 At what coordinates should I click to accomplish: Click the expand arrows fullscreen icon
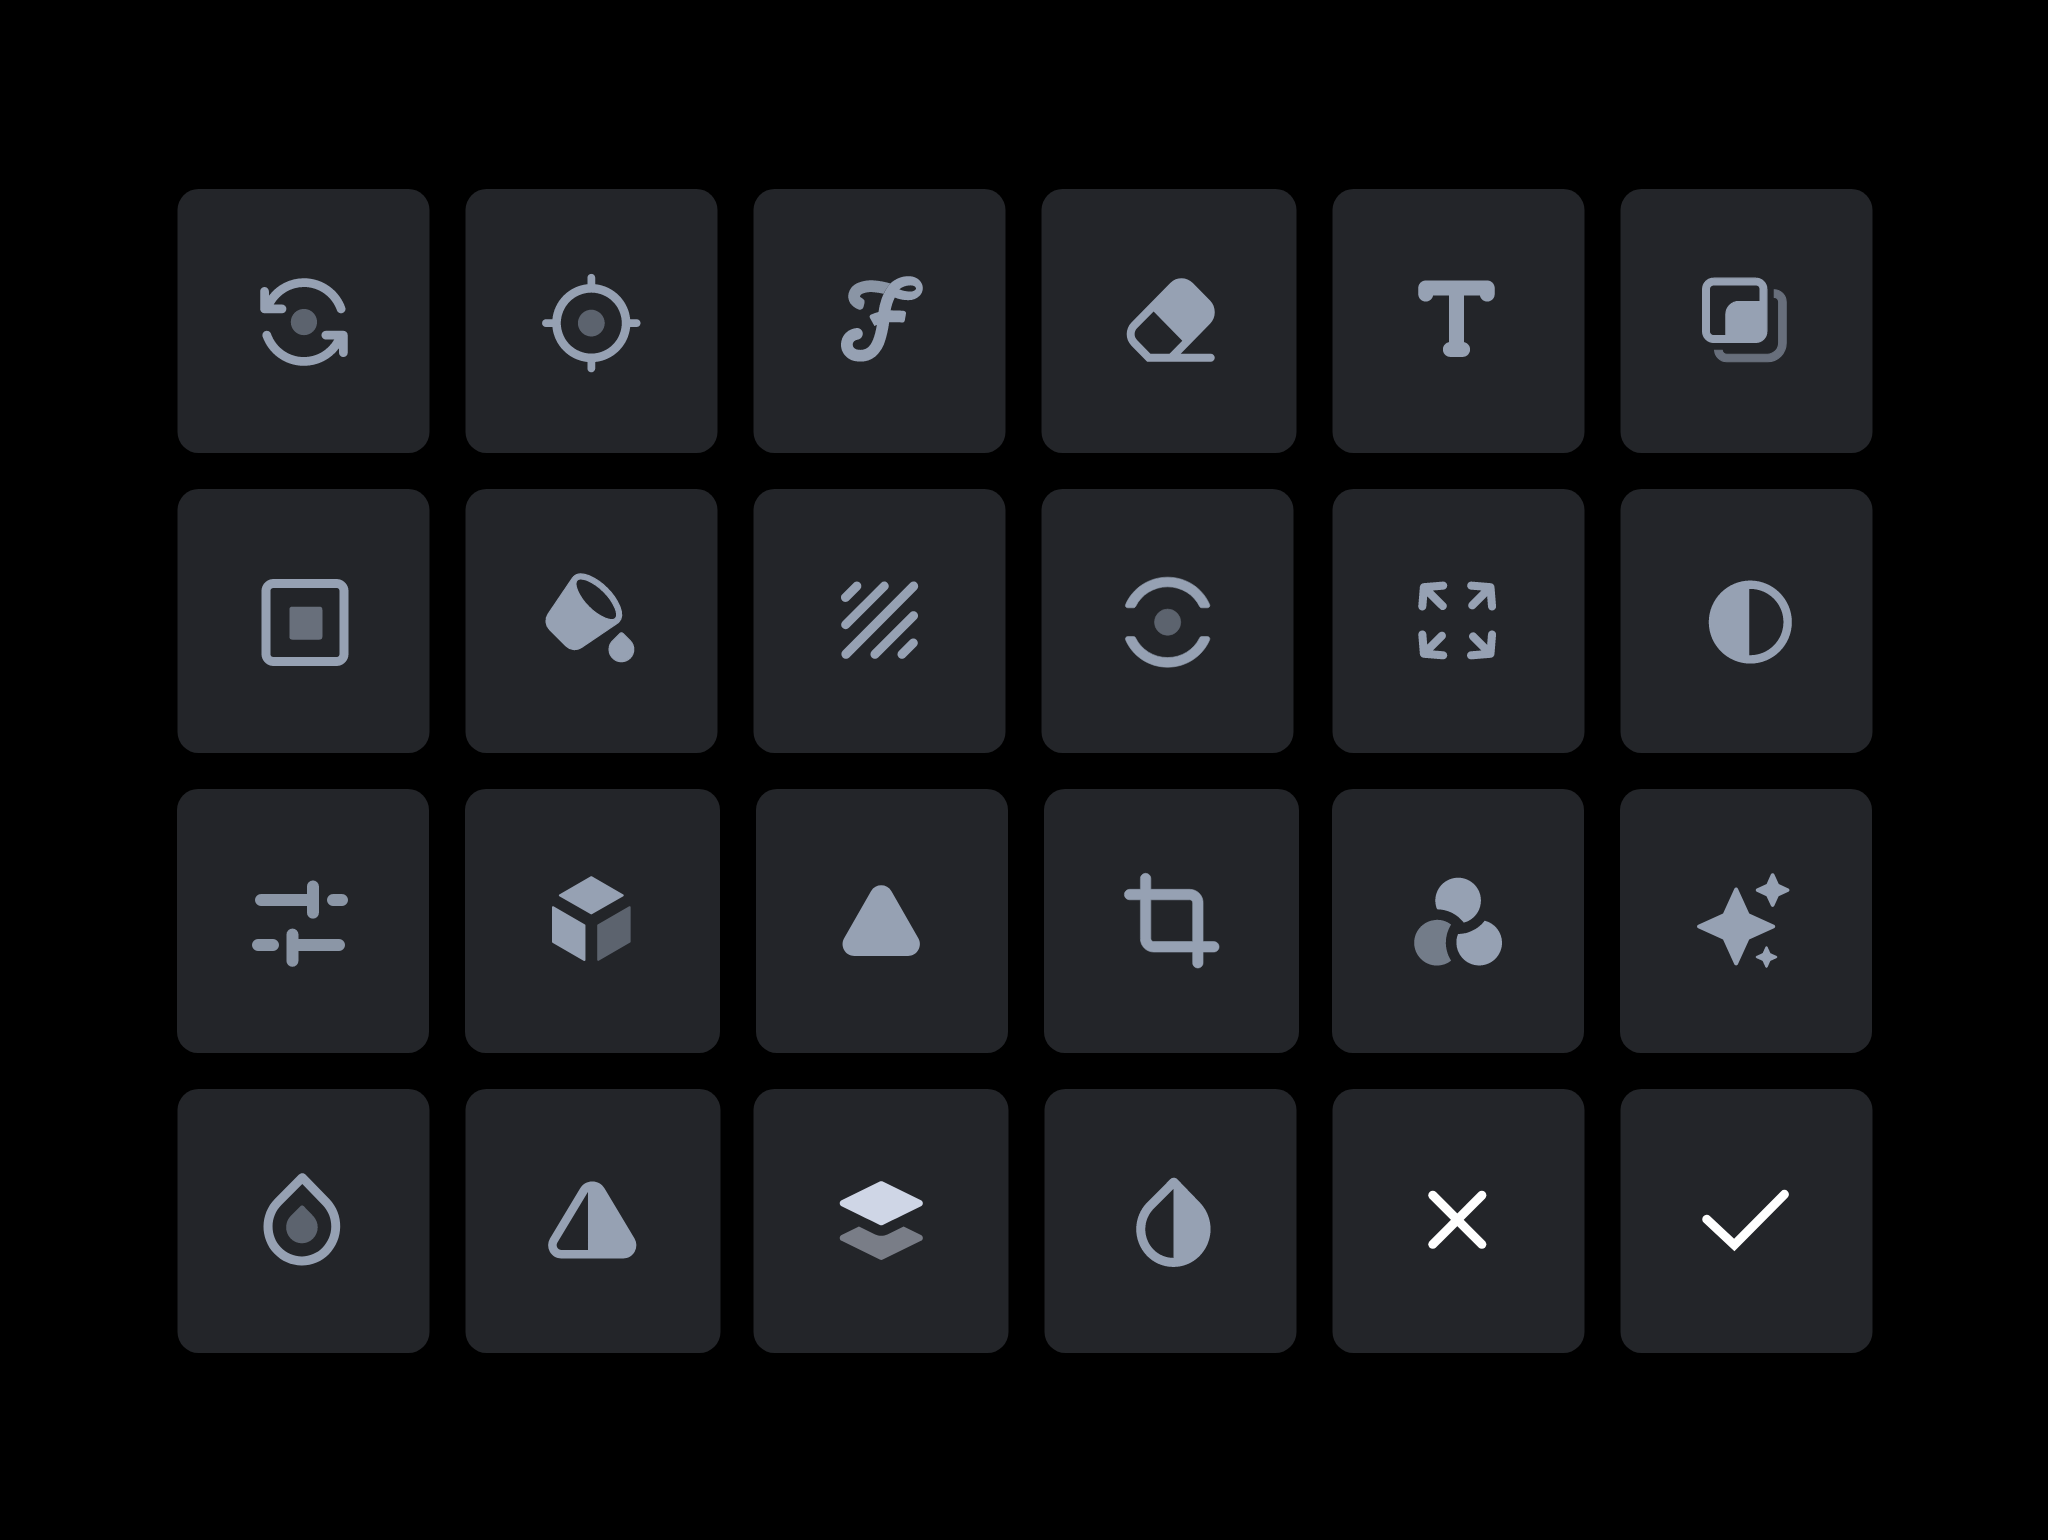coord(1457,621)
